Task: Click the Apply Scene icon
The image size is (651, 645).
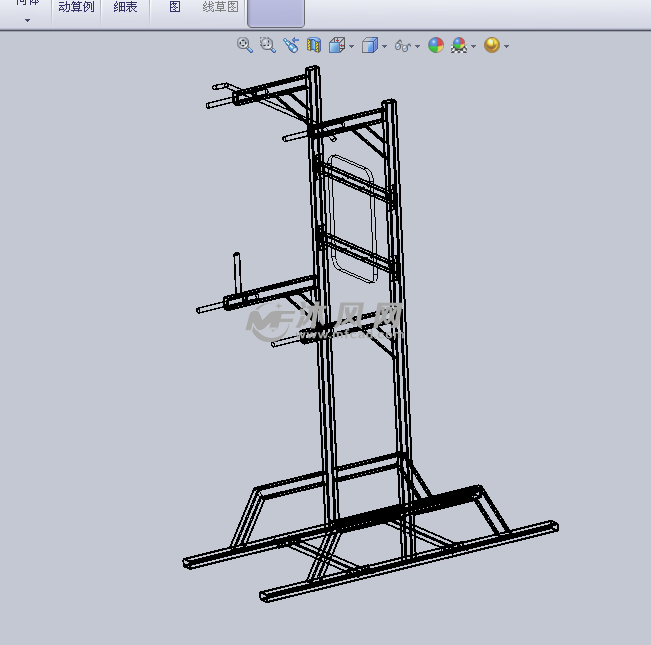Action: [x=459, y=45]
